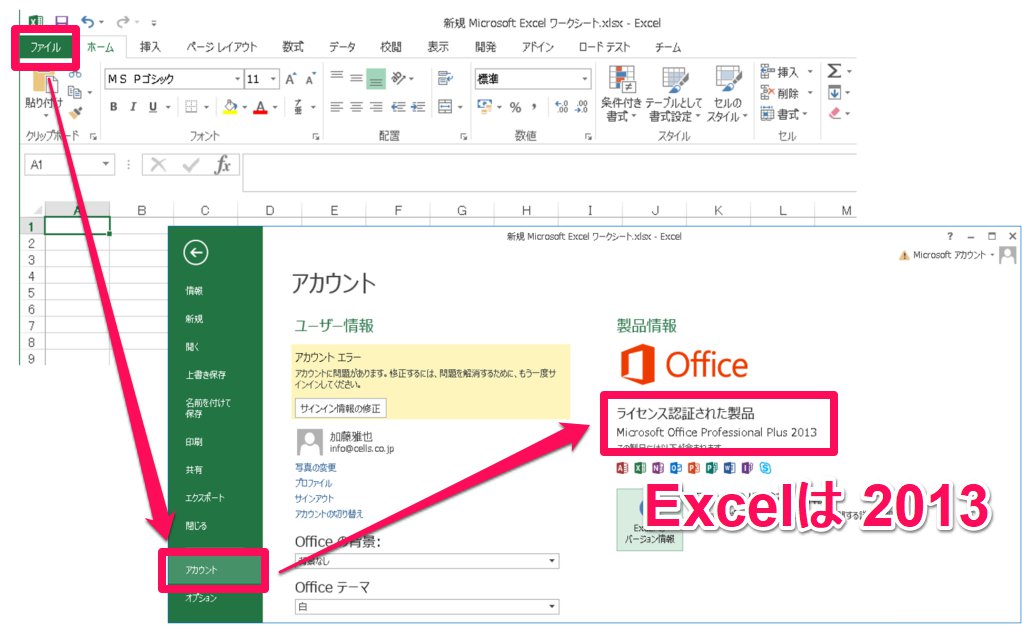Screen dimensions: 1031x633
Task: Click the Copy icon in clipboard group
Action: (75, 92)
